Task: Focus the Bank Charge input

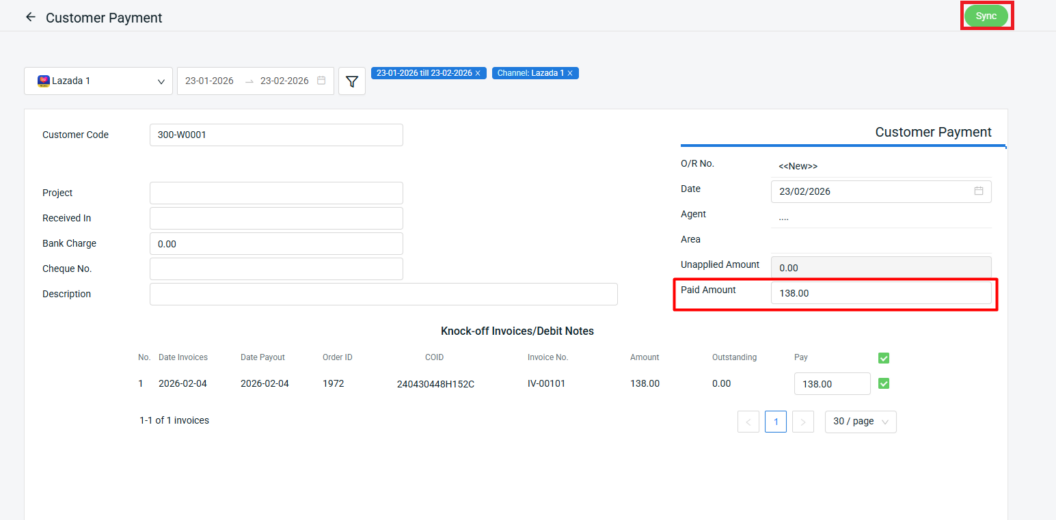Action: coord(276,244)
